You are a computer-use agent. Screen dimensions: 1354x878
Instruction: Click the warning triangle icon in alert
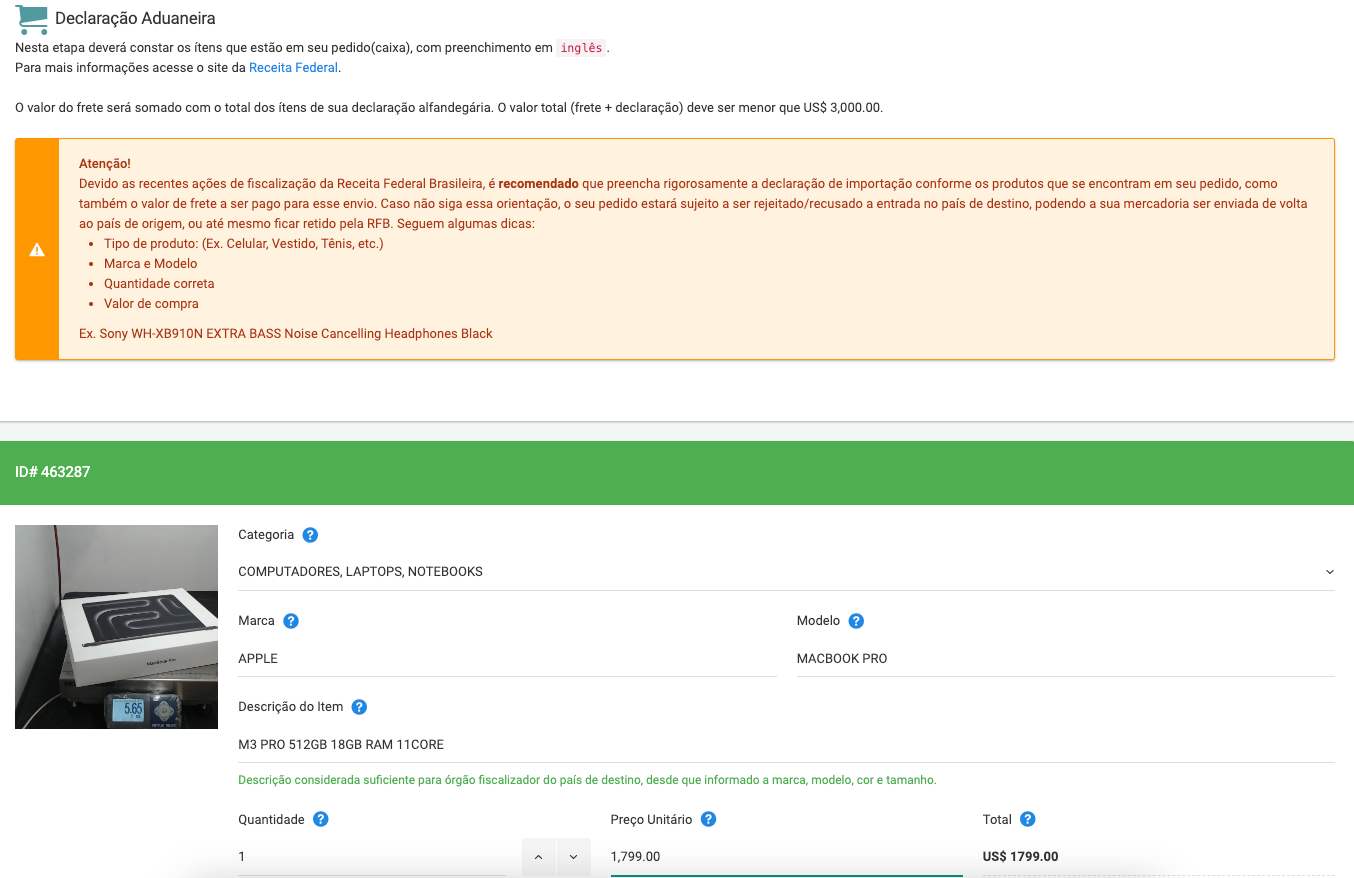(x=37, y=250)
